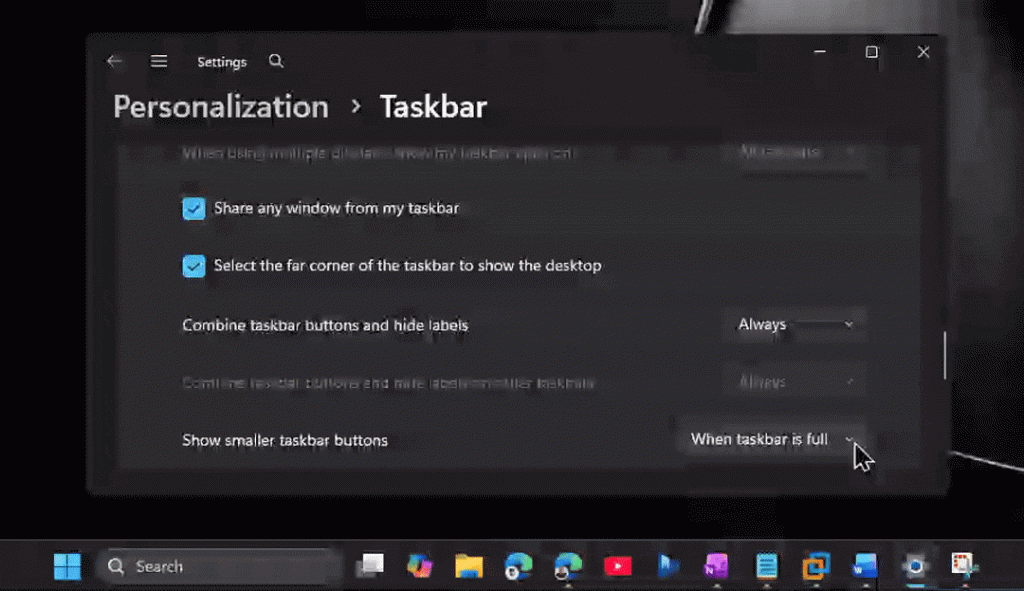Open the Show smaller taskbar buttons dropdown
This screenshot has width=1024, height=591.
tap(772, 439)
